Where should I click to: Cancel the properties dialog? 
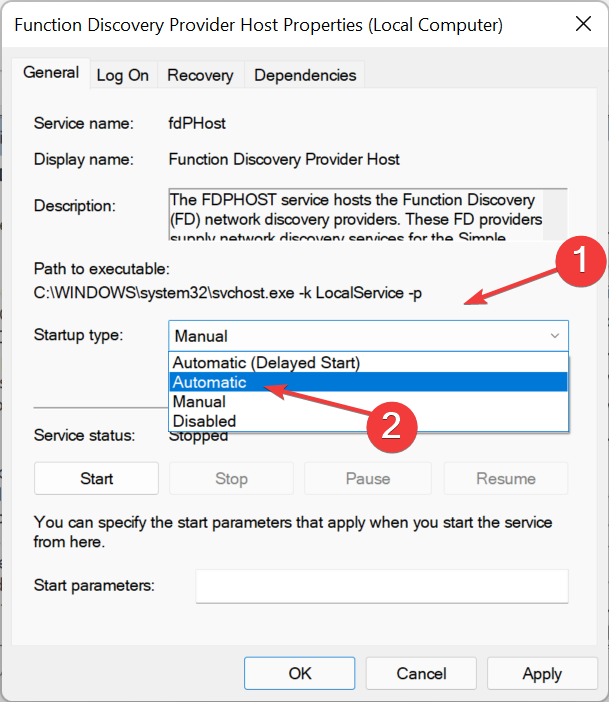[421, 674]
